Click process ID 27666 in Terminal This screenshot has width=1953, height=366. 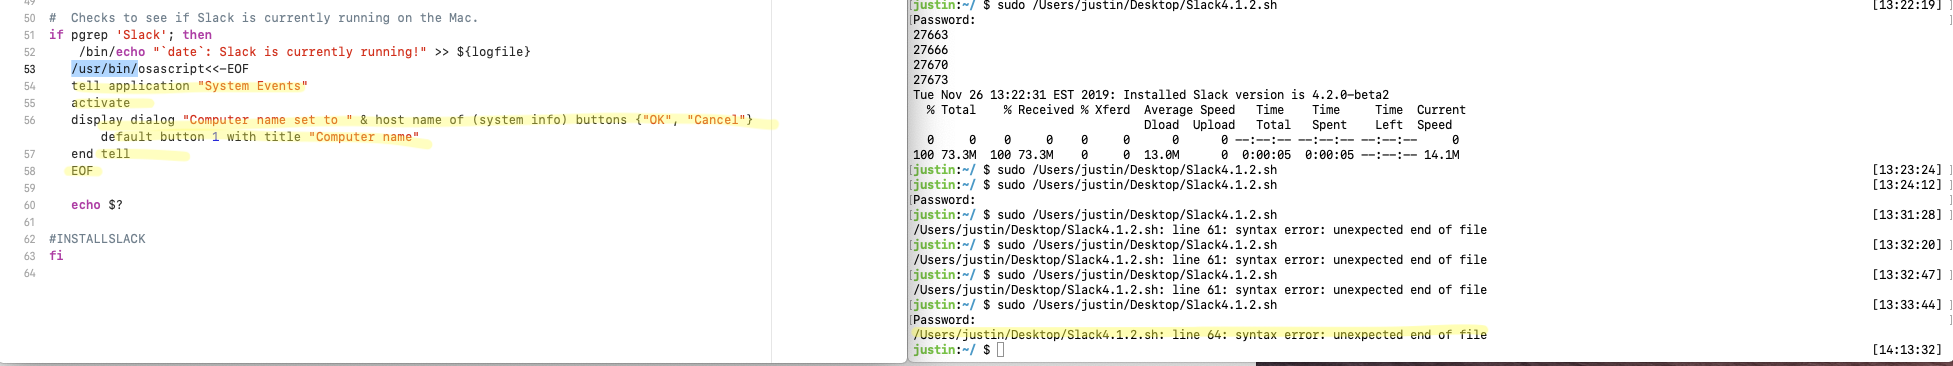930,50
